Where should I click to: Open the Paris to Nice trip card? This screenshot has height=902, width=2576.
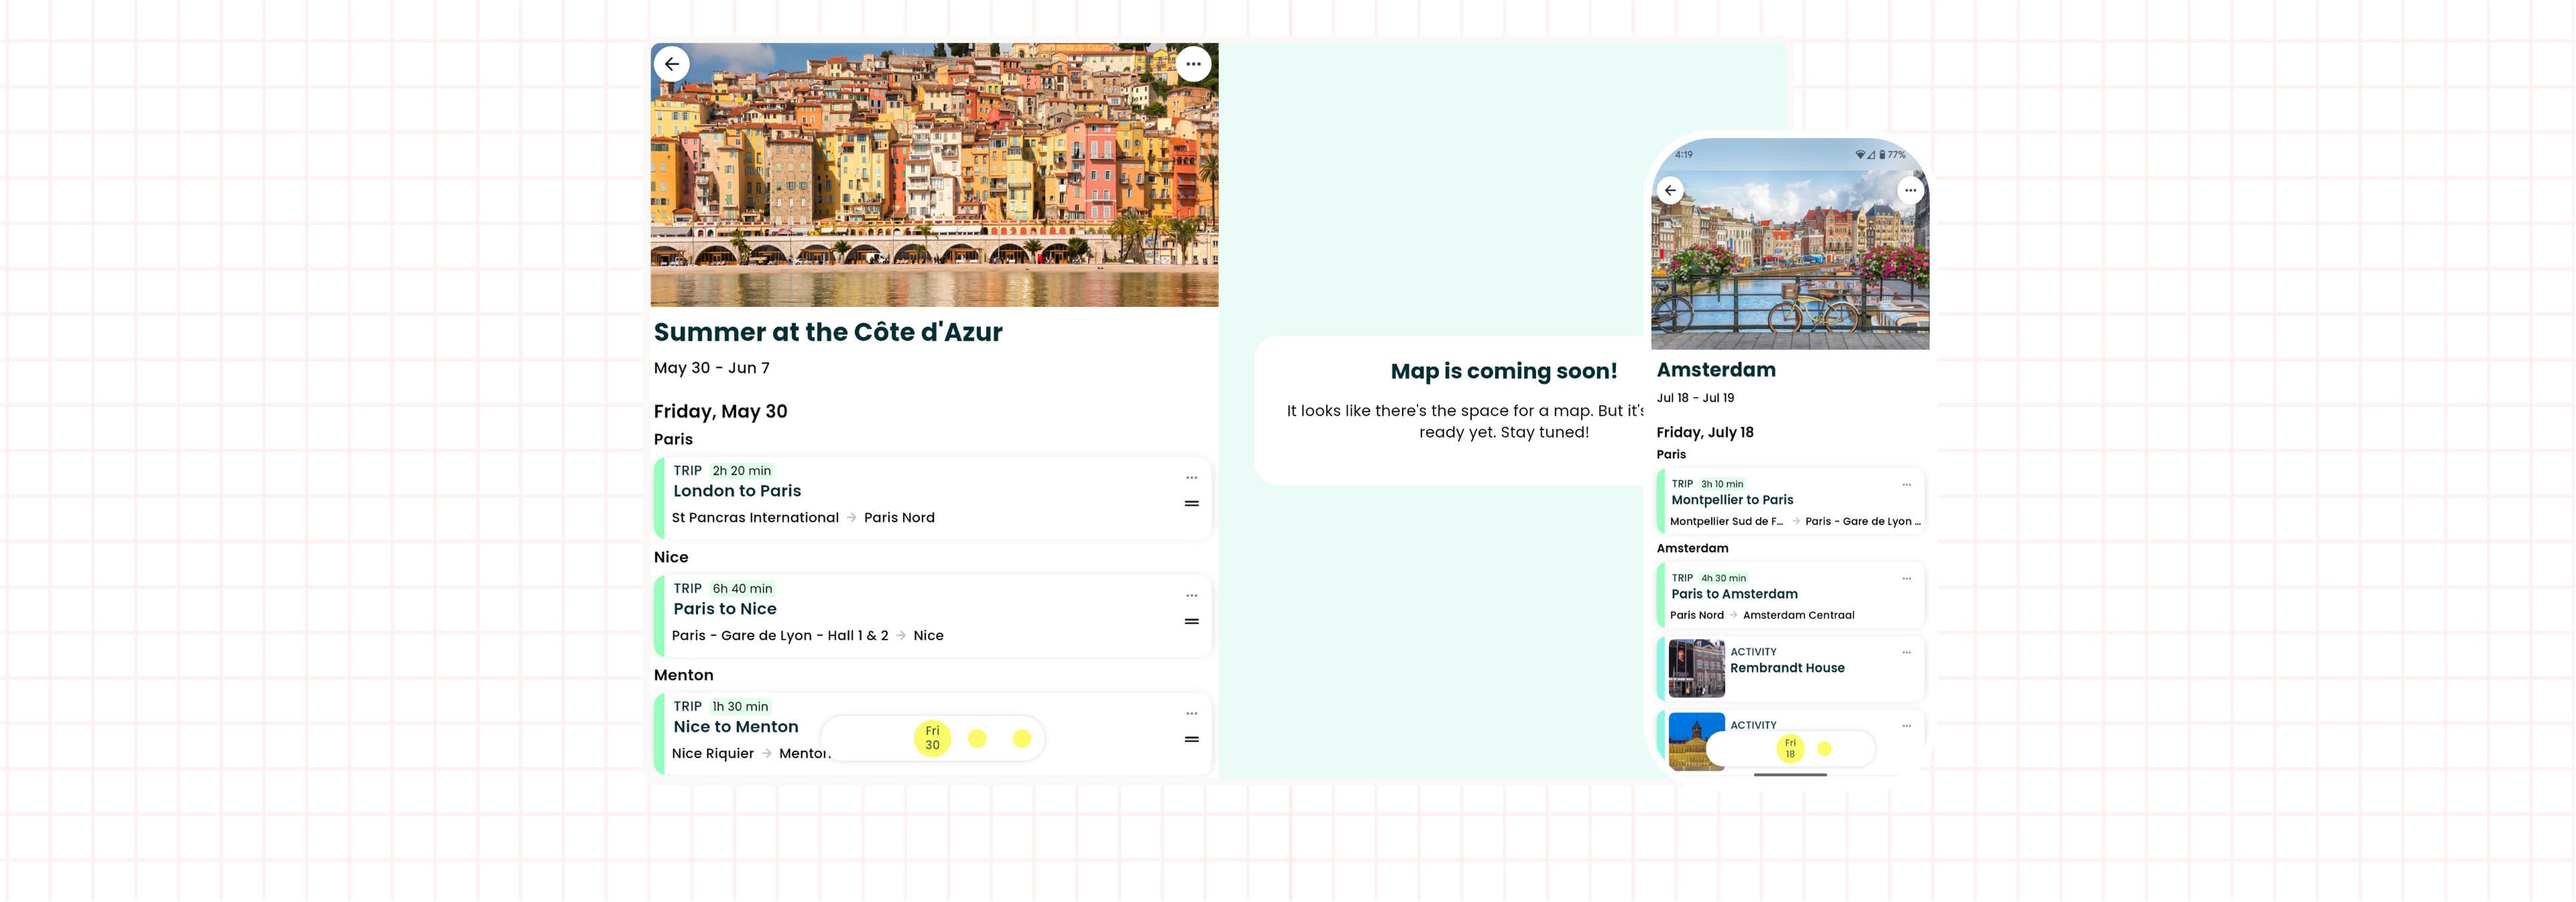(x=932, y=616)
